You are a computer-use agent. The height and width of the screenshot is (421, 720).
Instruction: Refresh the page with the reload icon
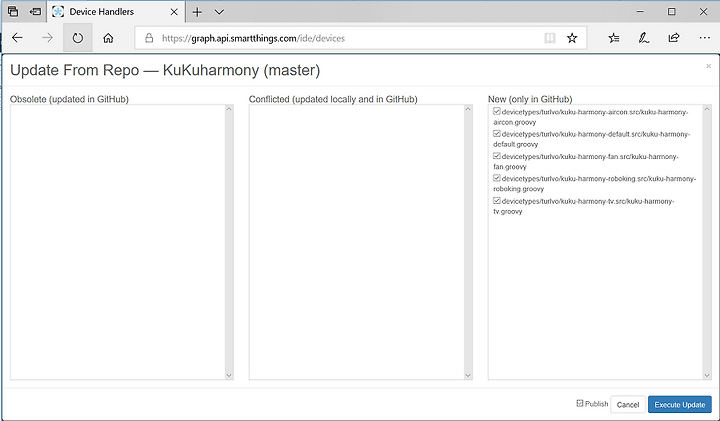click(78, 38)
